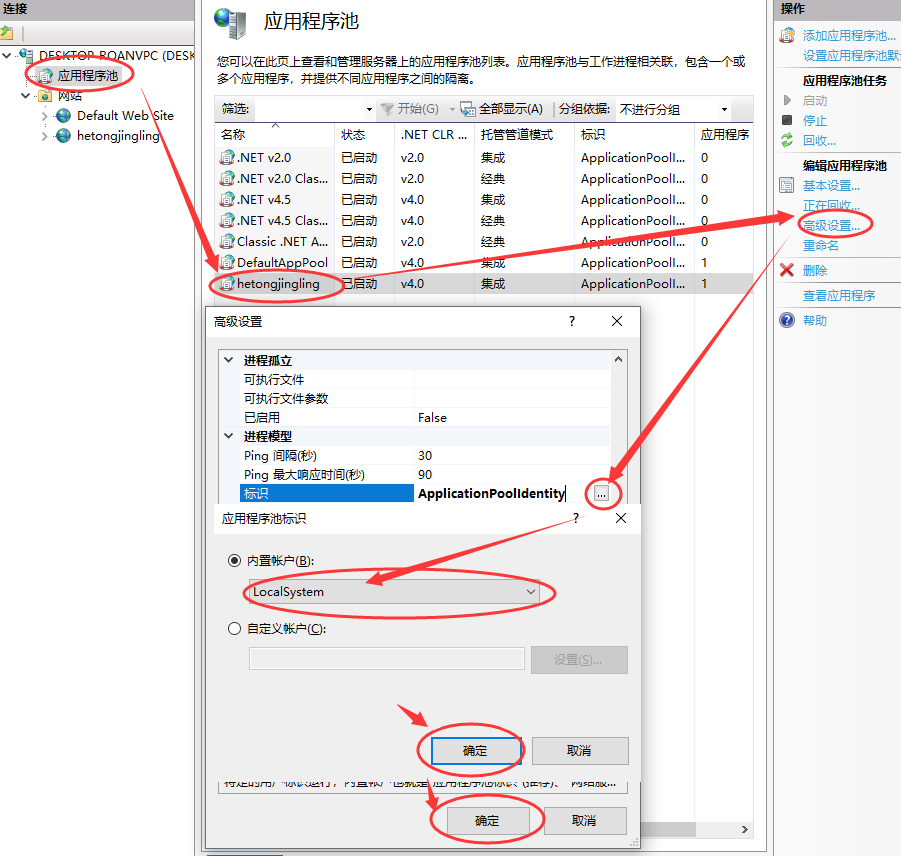Collapse the 进程孤立 section
The height and width of the screenshot is (856, 901).
229,360
